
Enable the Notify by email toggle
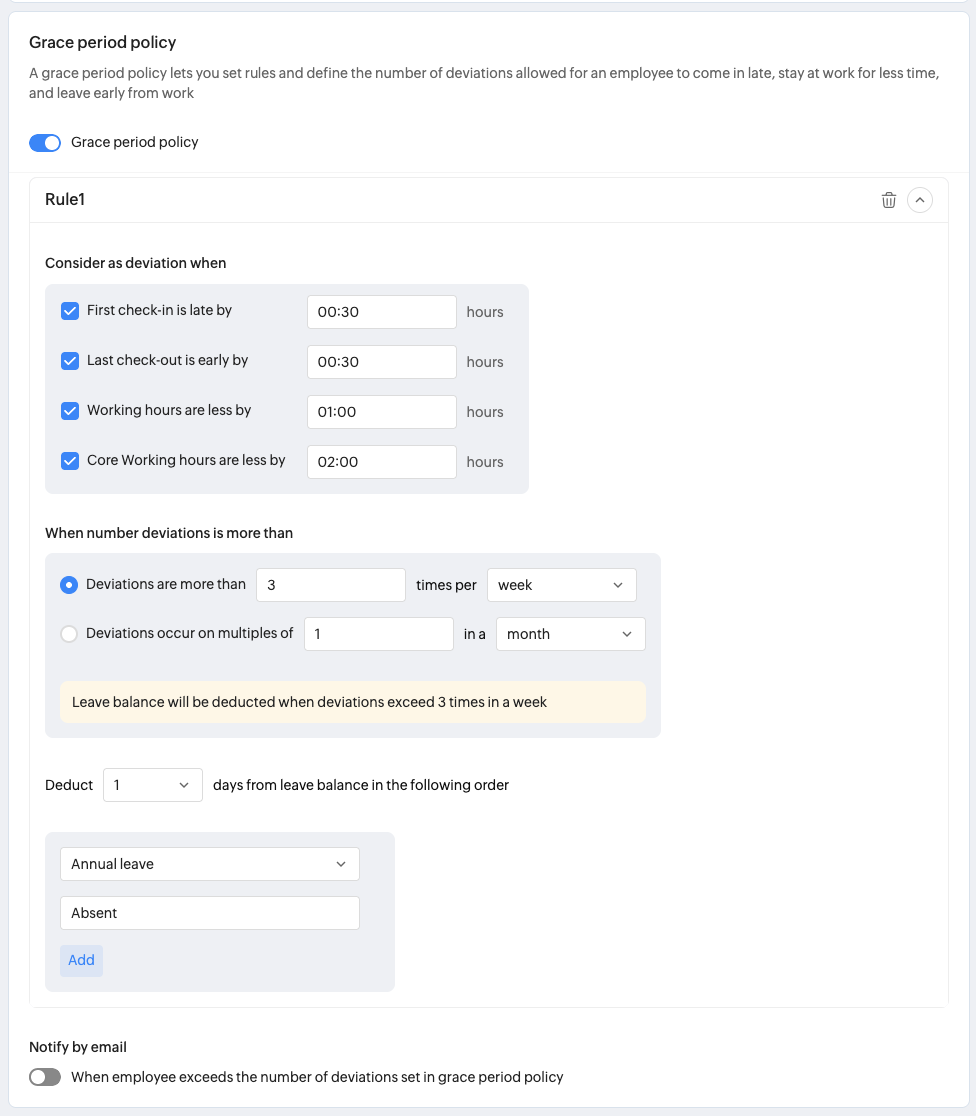point(45,1077)
